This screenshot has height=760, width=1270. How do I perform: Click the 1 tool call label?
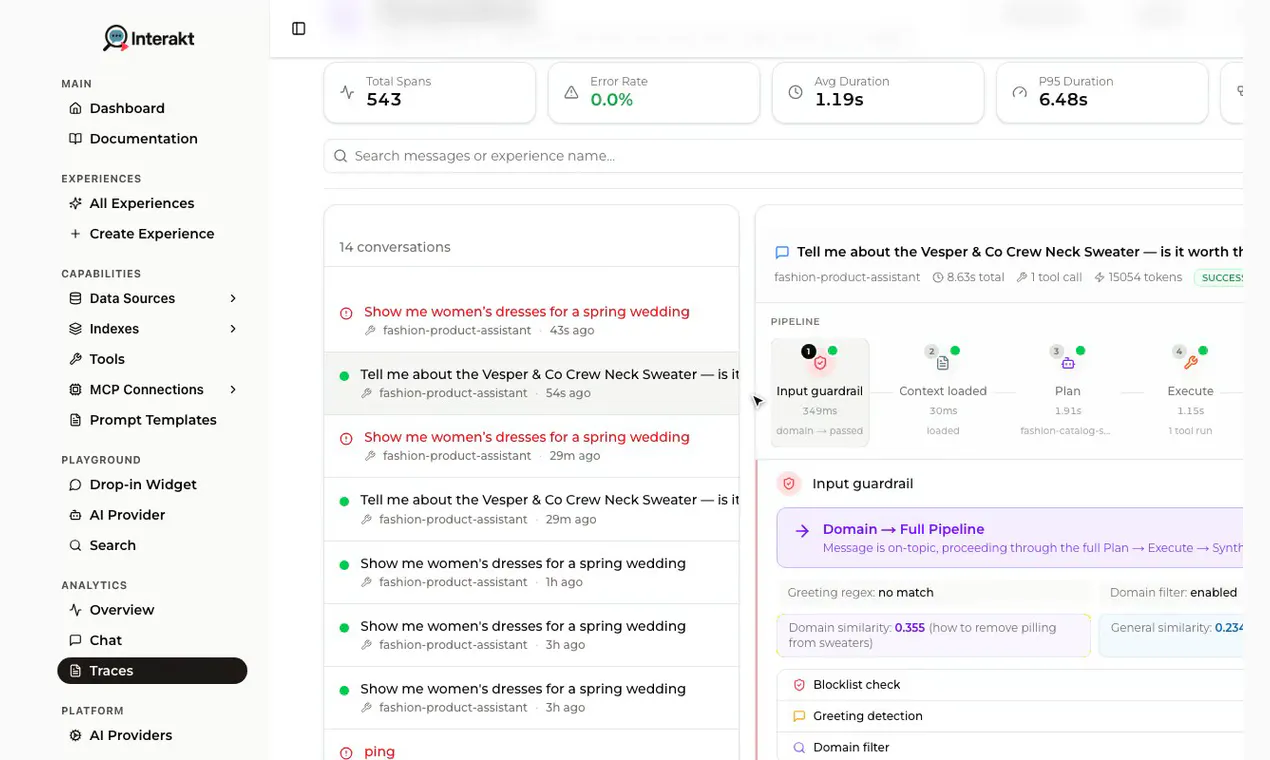coord(1049,277)
